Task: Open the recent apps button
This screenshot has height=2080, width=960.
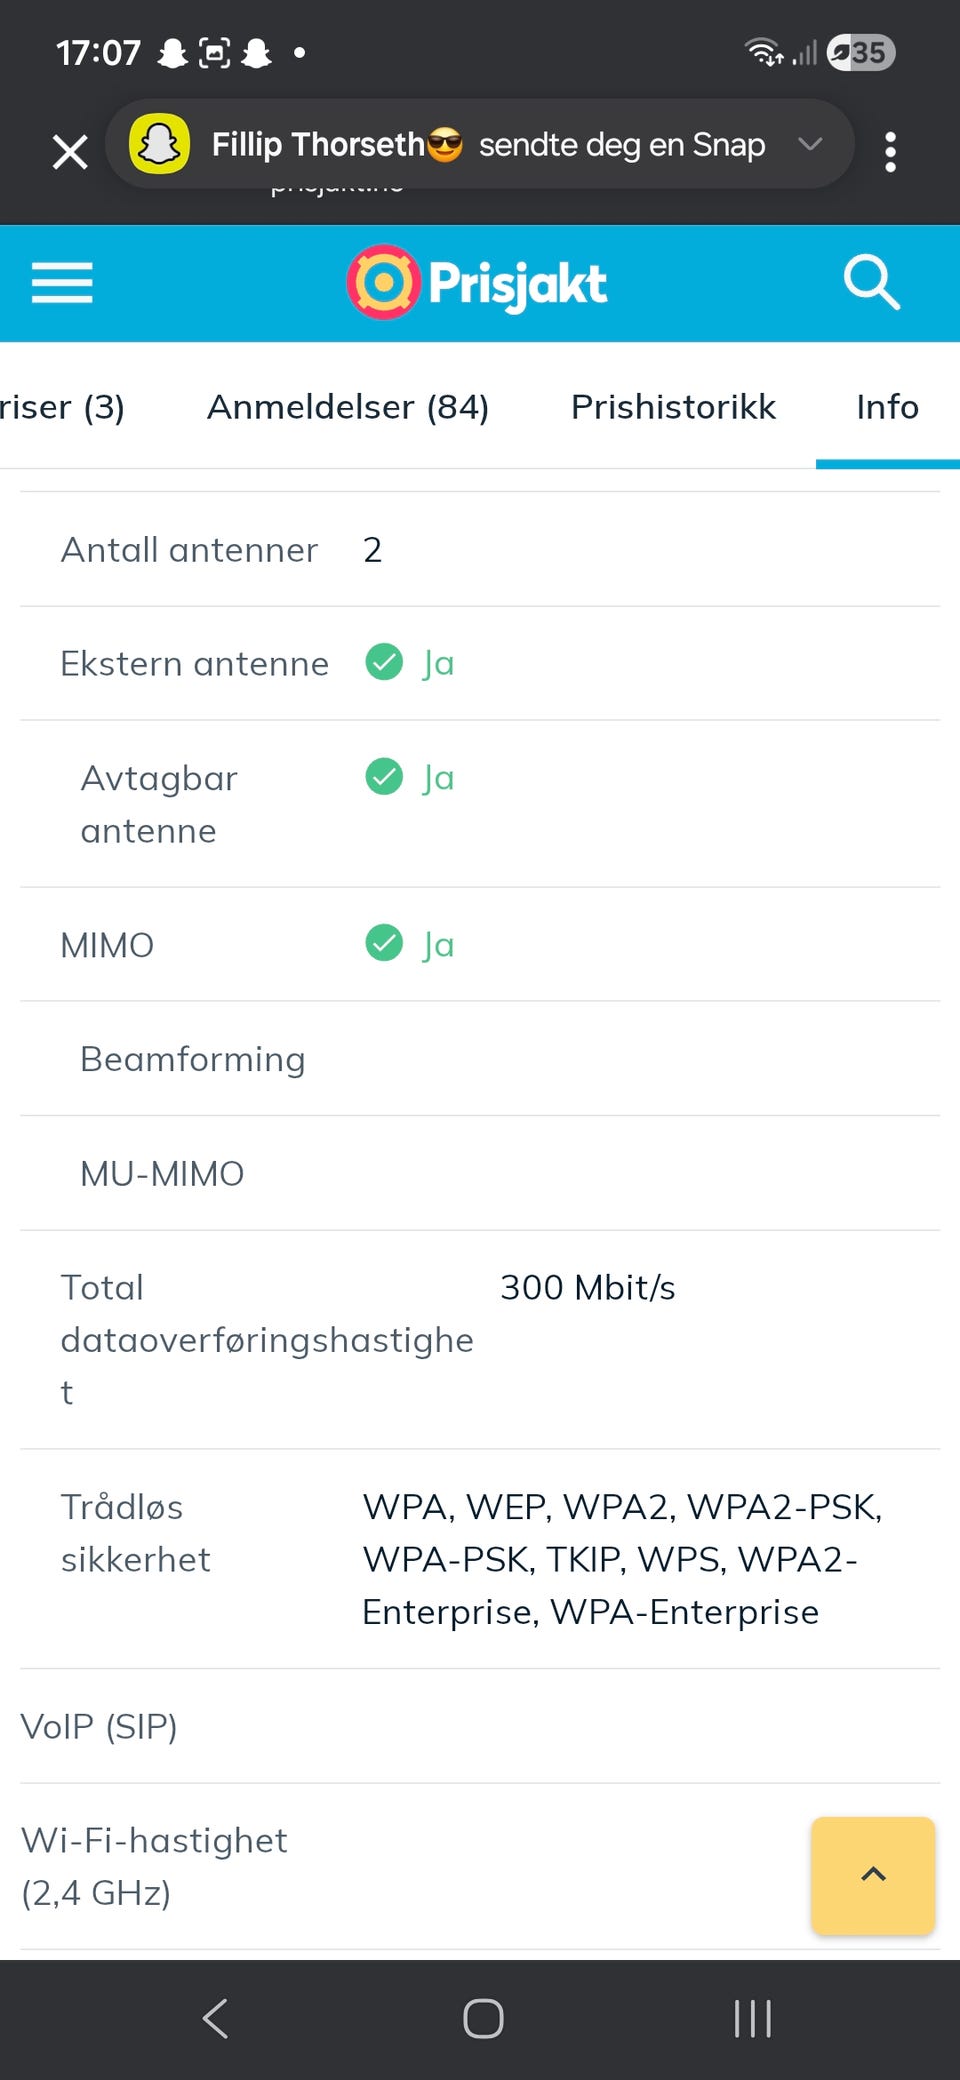Action: 752,2018
